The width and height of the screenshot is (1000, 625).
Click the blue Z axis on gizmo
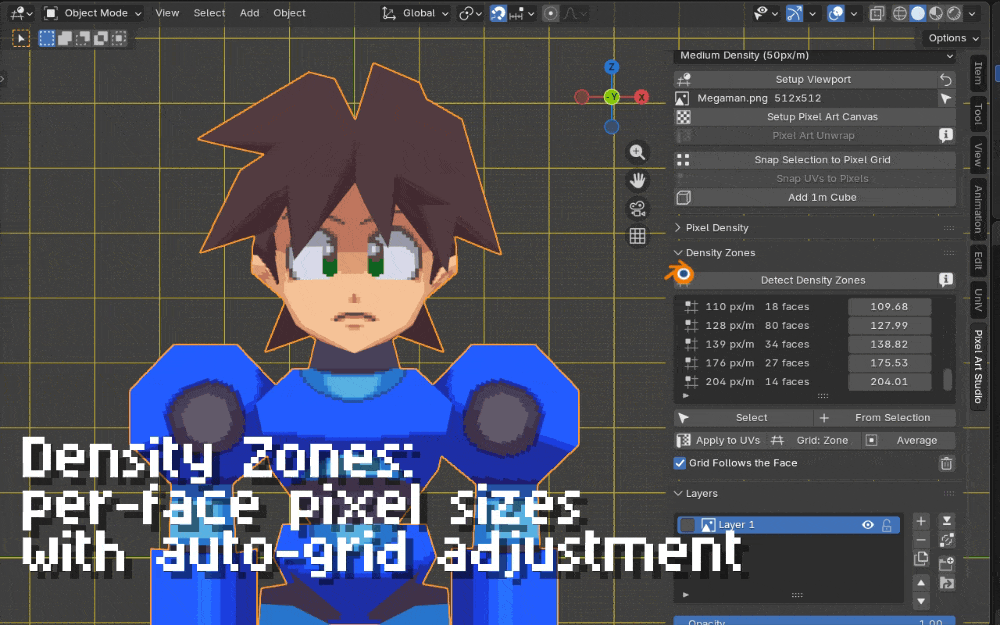coord(612,67)
